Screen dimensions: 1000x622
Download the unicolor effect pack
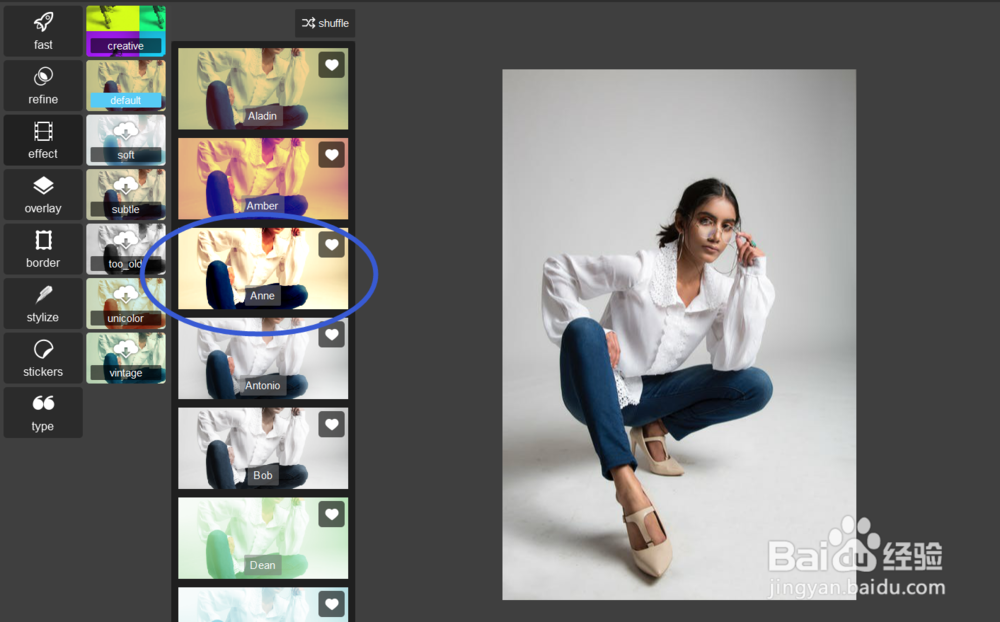(x=126, y=304)
